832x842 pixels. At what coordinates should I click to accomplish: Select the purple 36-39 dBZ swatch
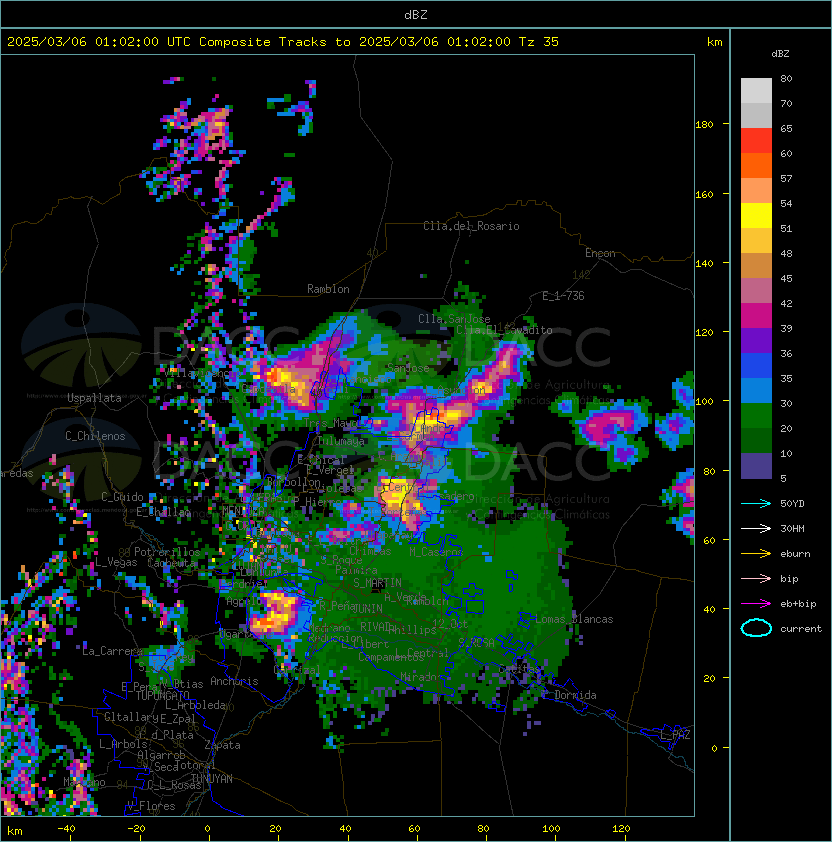click(x=756, y=341)
